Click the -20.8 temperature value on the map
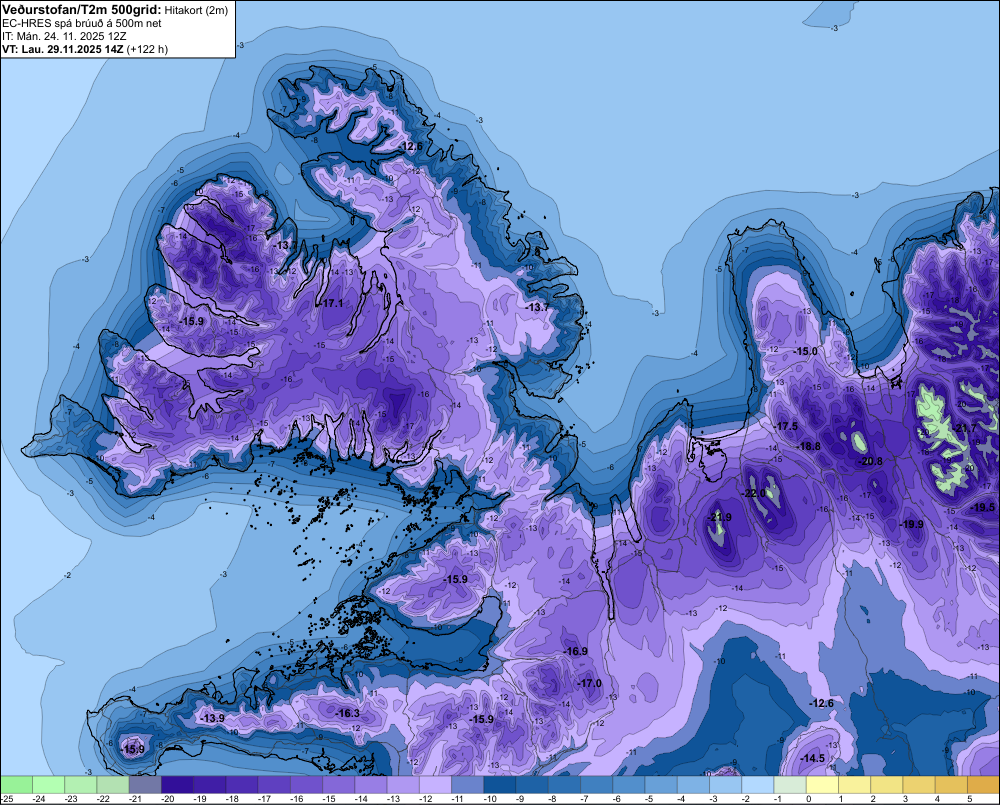Image resolution: width=1000 pixels, height=805 pixels. 871,461
